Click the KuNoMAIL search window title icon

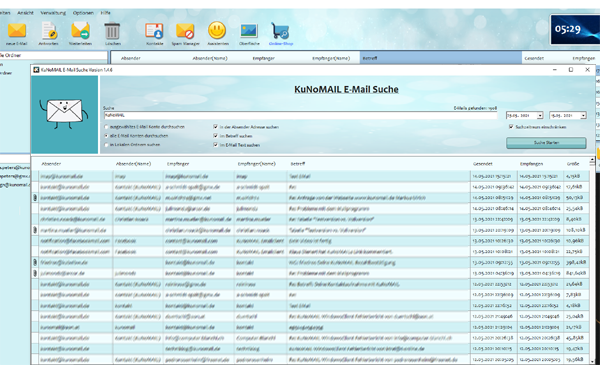coord(36,70)
